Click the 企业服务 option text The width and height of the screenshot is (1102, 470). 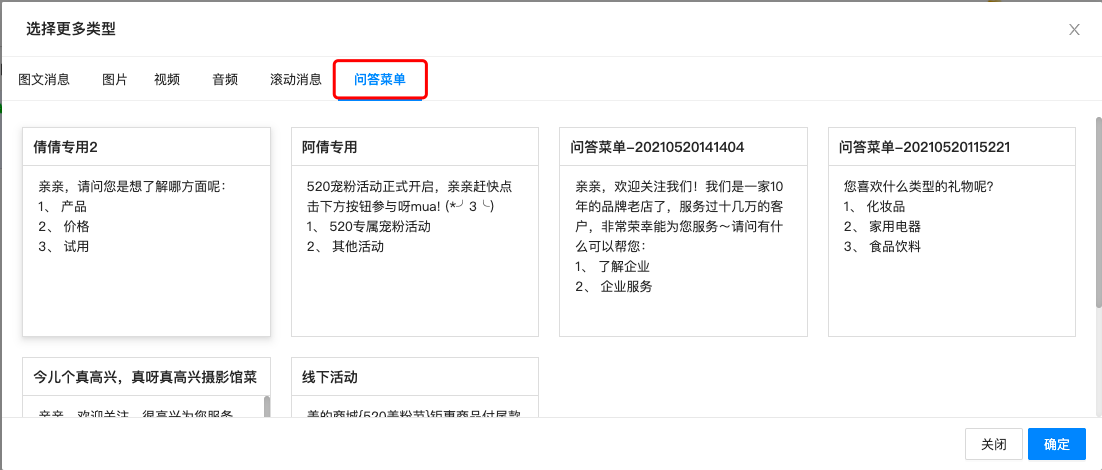[x=626, y=287]
